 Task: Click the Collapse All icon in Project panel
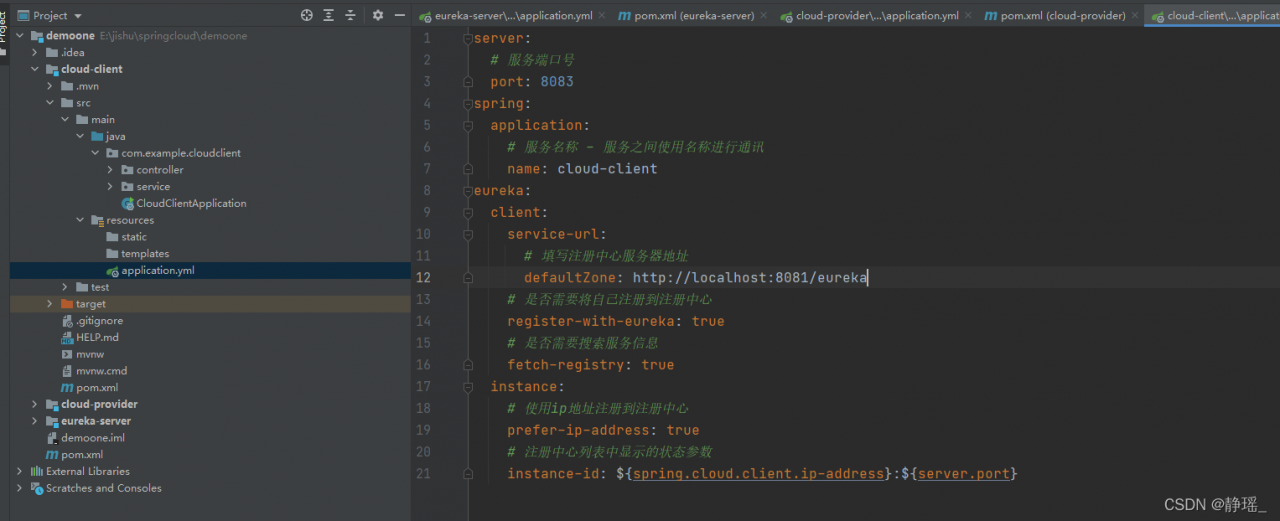tap(350, 15)
